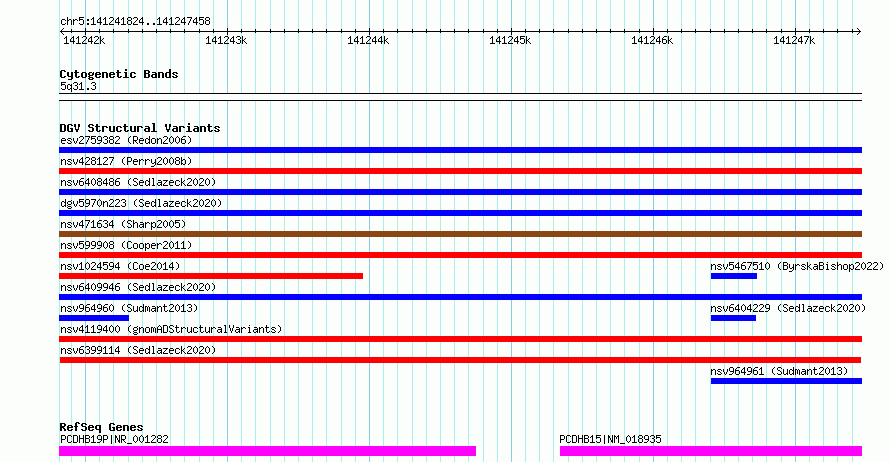Click the 141243k ruler tick label
Image resolution: width=890 pixels, height=462 pixels.
click(226, 40)
